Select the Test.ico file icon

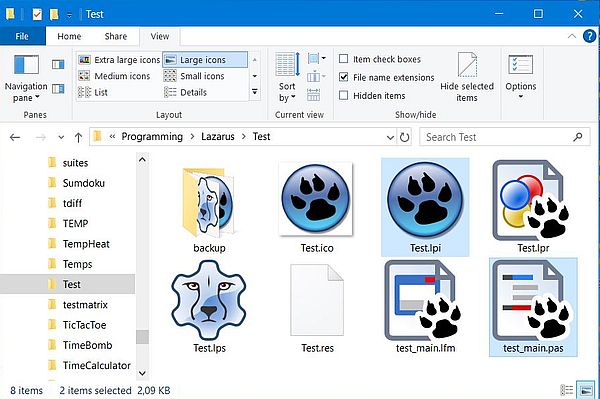click(x=316, y=199)
